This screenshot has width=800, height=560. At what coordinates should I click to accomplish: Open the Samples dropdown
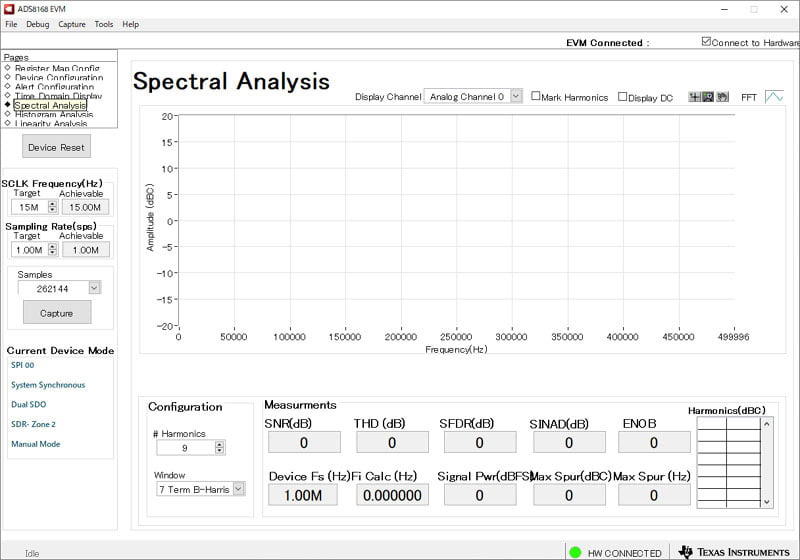coord(94,288)
